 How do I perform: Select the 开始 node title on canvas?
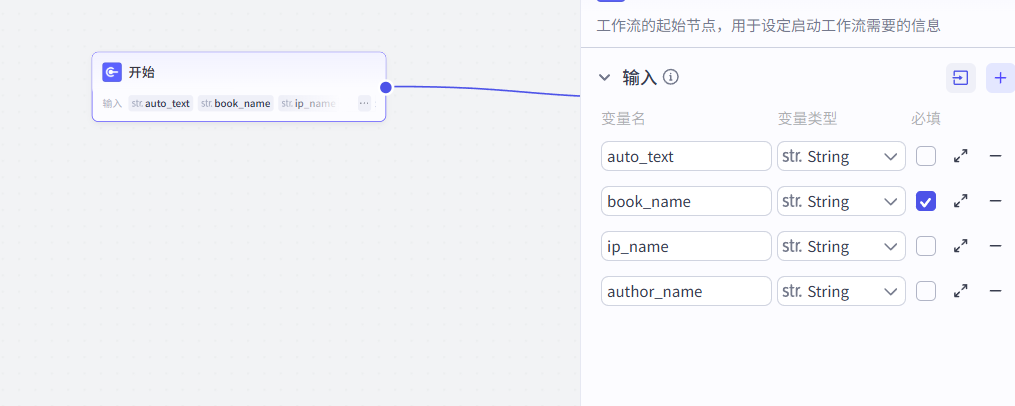point(142,72)
